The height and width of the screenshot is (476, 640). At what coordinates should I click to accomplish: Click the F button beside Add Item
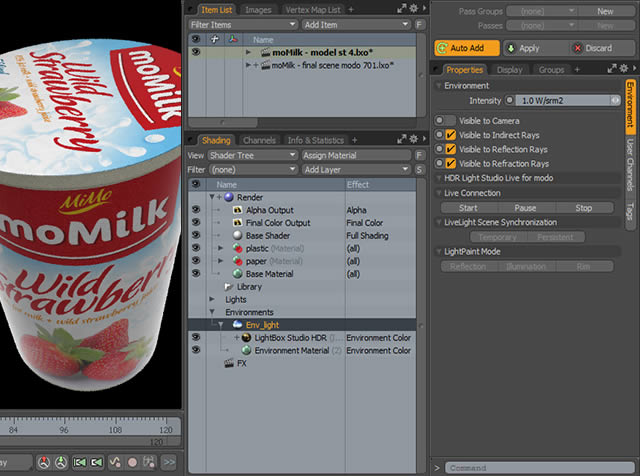pos(419,25)
